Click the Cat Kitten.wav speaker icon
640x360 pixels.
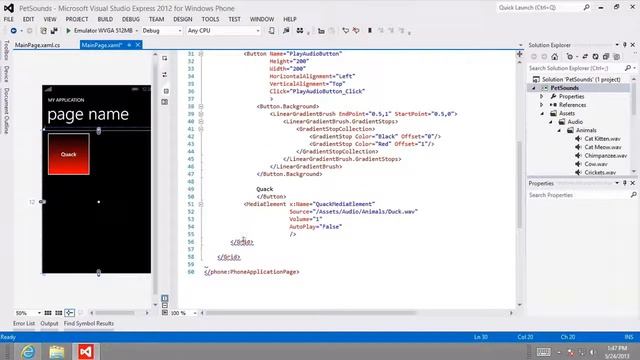click(x=578, y=139)
